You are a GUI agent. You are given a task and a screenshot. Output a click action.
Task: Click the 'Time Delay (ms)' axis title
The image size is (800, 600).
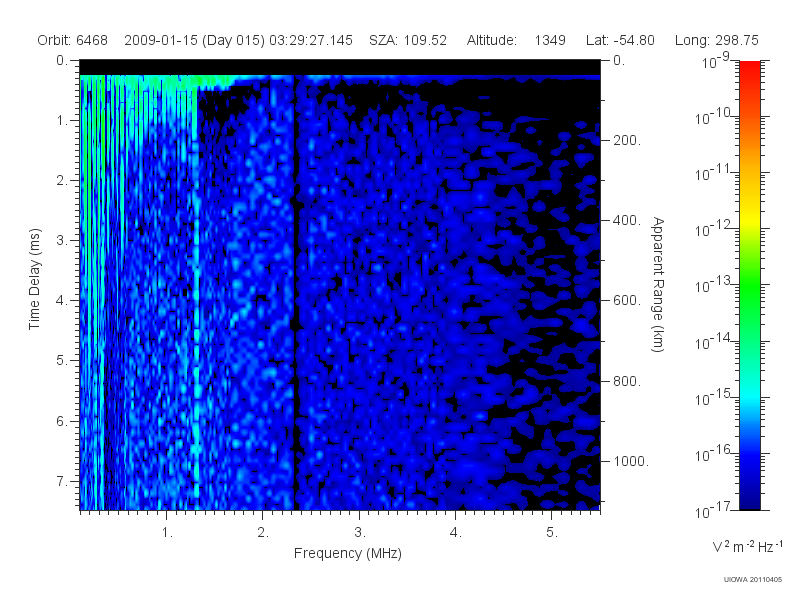(34, 279)
